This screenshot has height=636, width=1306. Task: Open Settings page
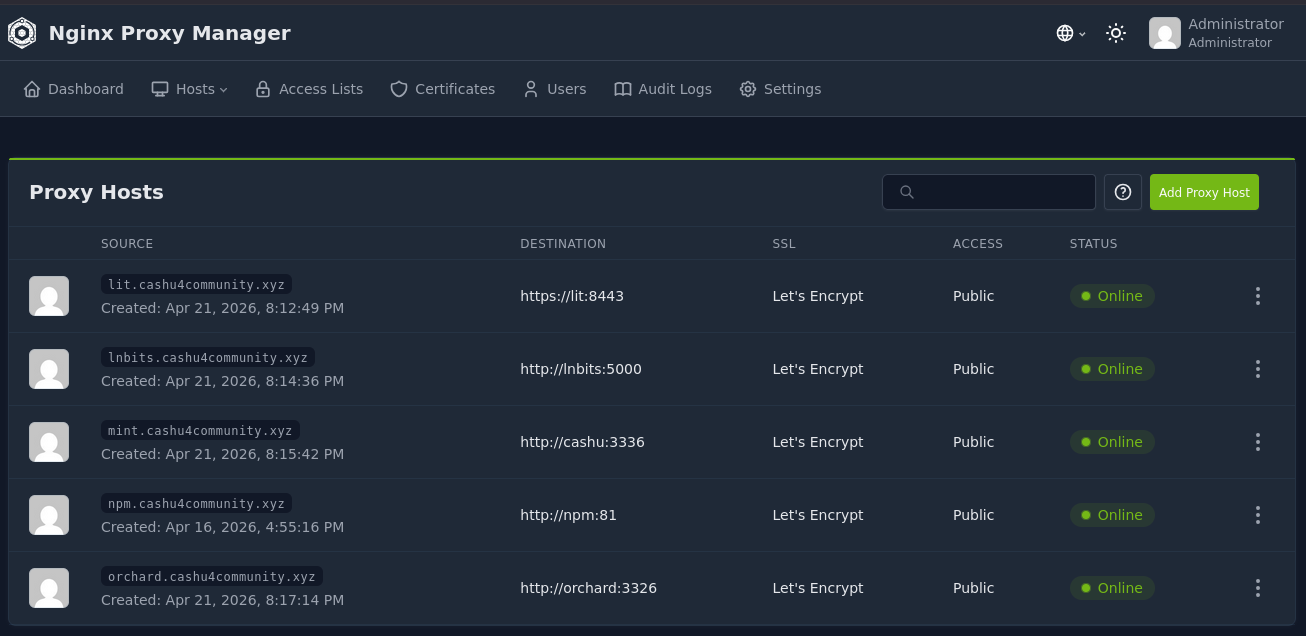pos(781,89)
